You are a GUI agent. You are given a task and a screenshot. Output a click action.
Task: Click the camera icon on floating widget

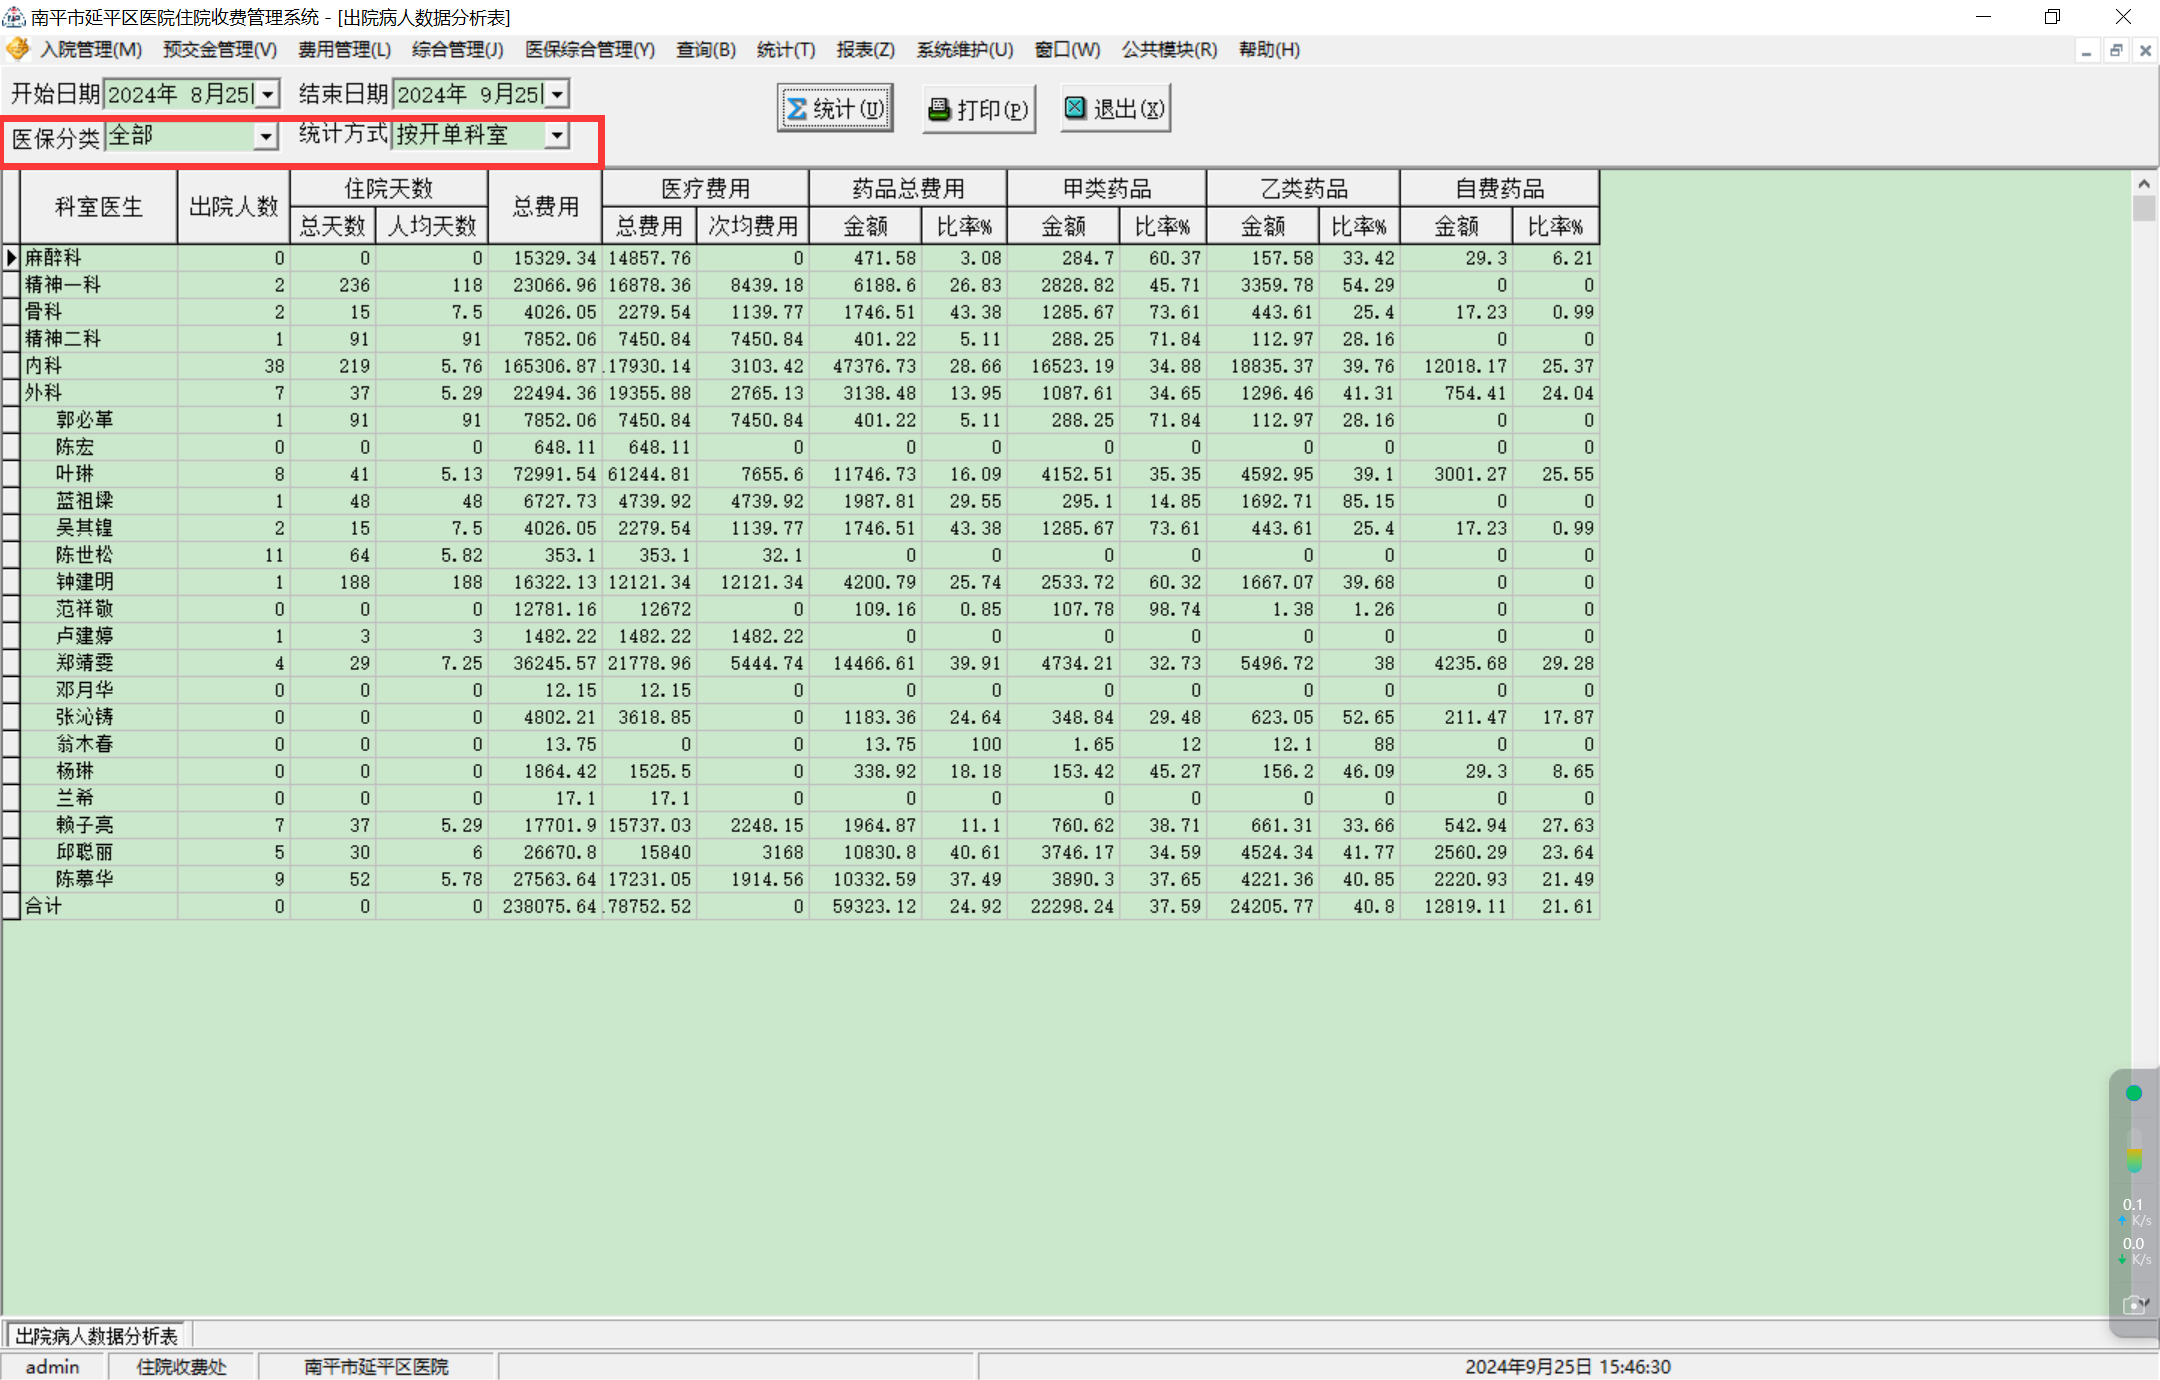point(2133,1305)
